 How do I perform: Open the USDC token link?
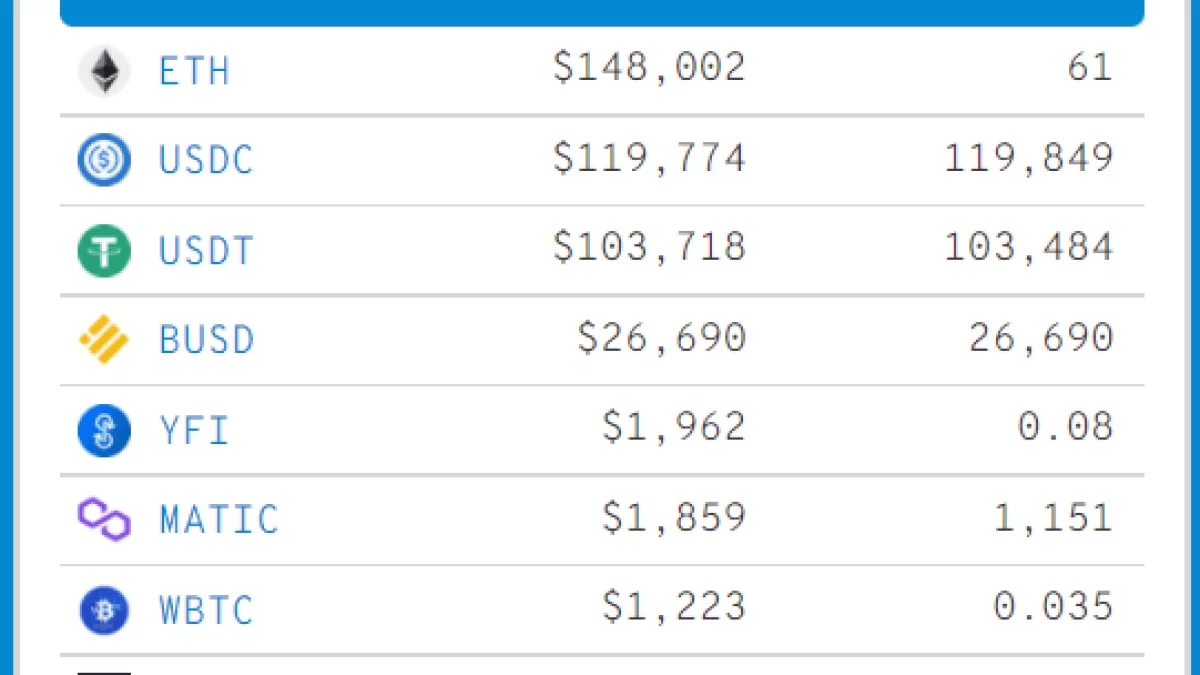(207, 160)
